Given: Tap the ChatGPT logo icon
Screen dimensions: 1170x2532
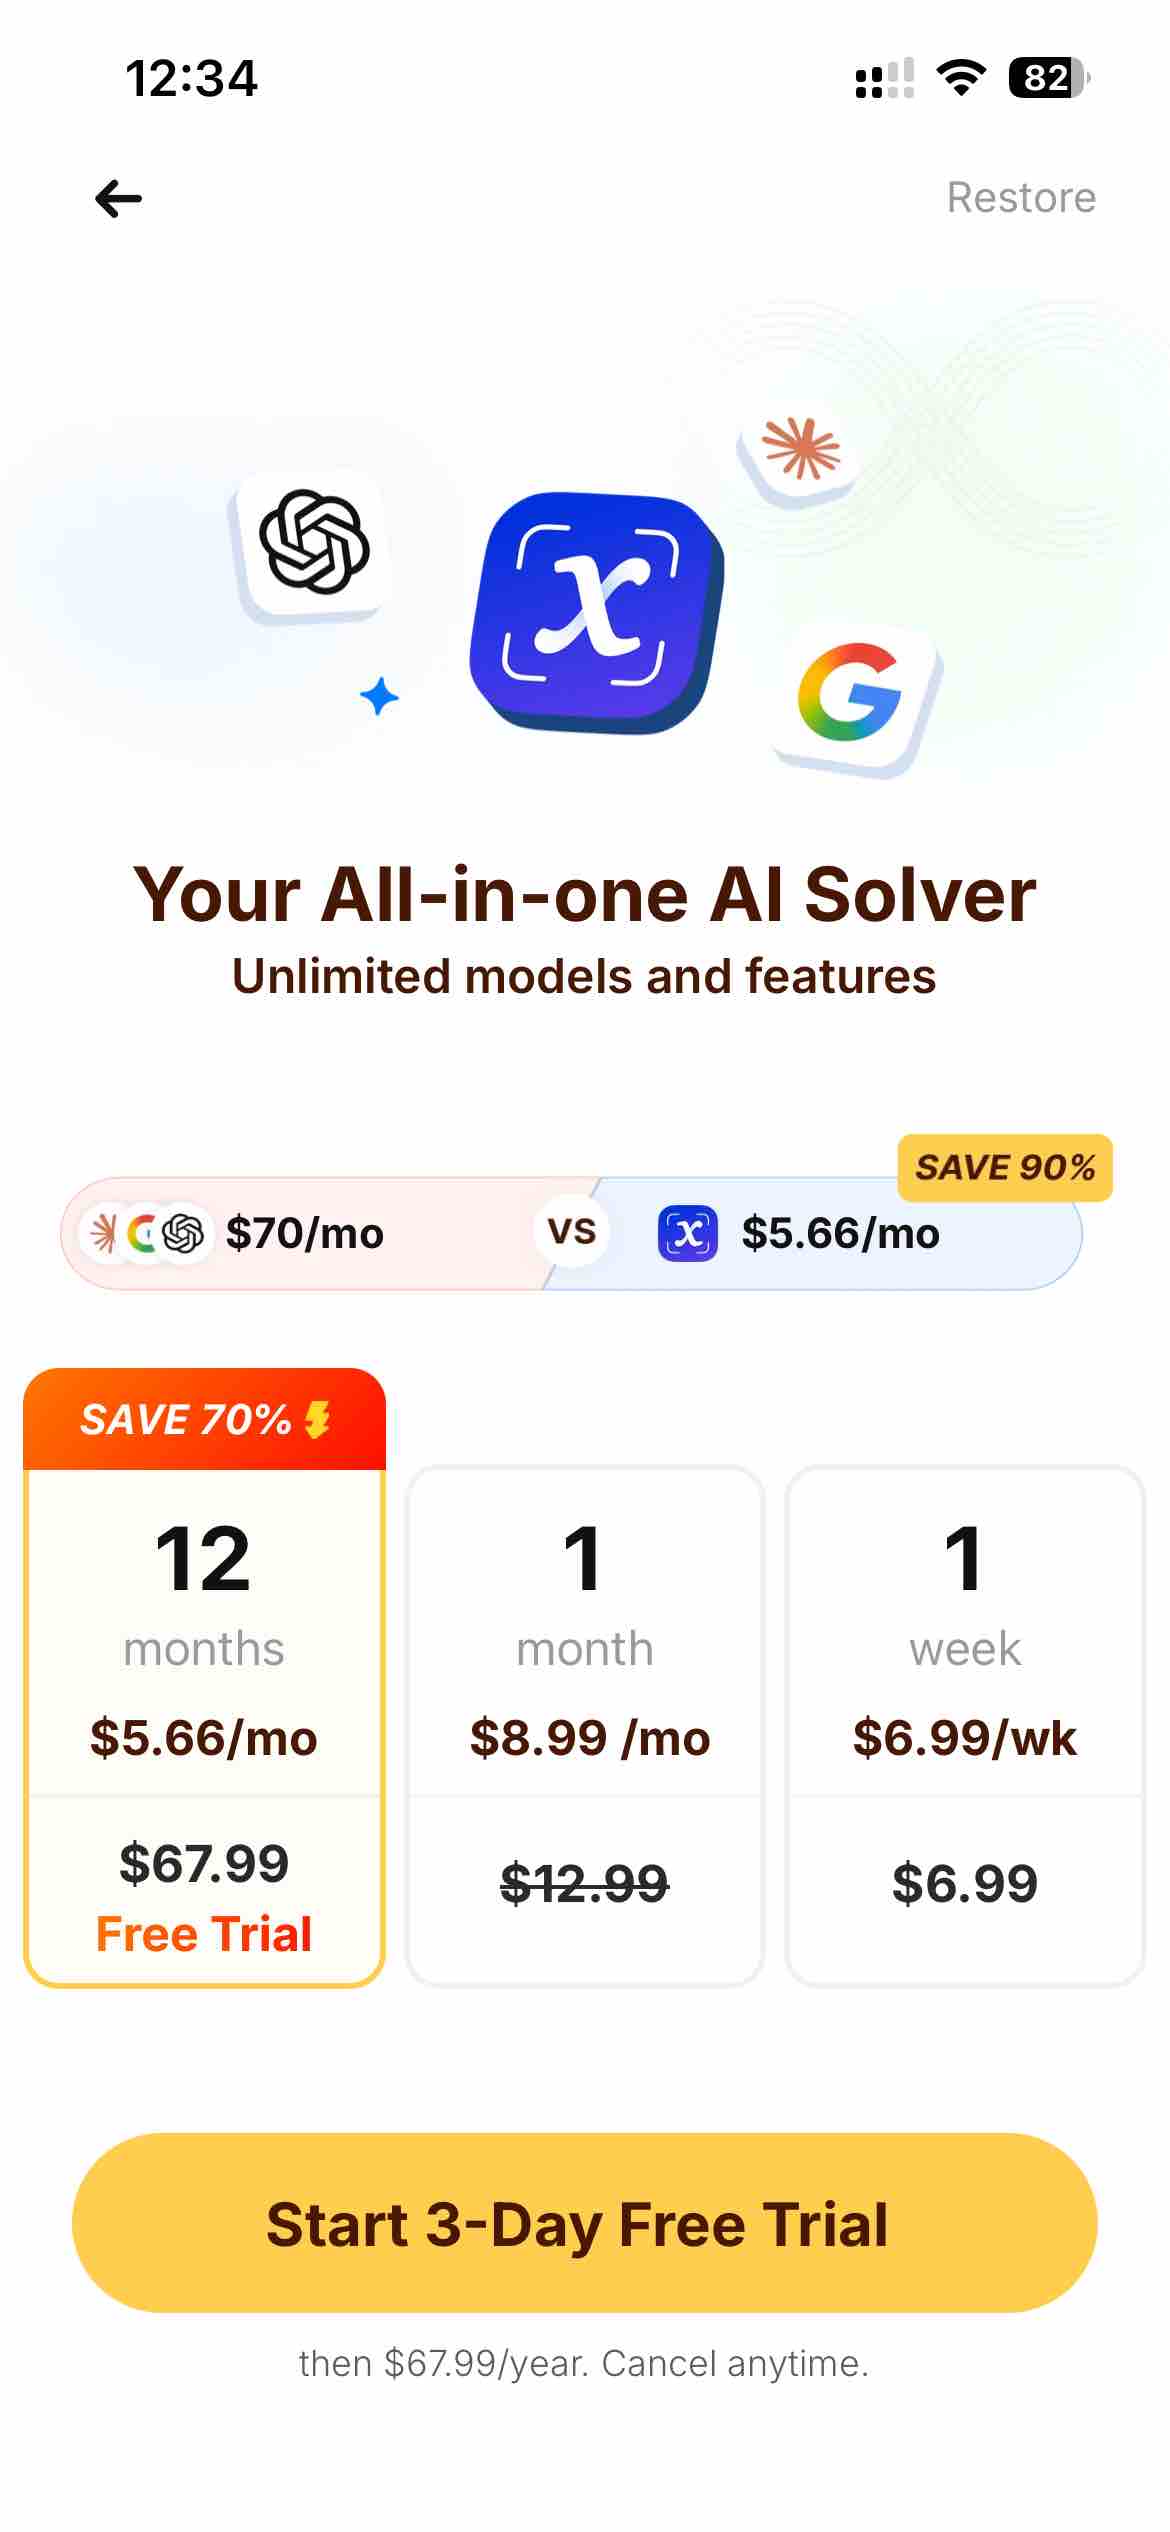Looking at the screenshot, I should tap(313, 543).
